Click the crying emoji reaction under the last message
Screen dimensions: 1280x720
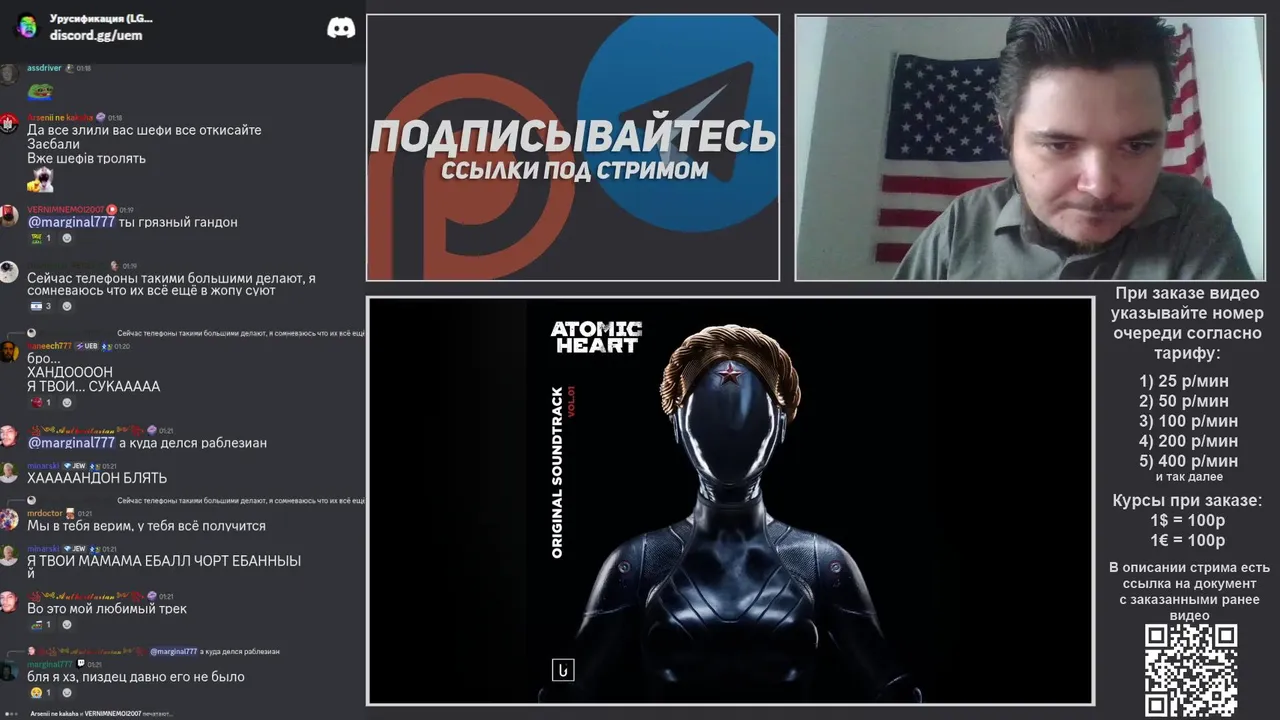[x=41, y=692]
